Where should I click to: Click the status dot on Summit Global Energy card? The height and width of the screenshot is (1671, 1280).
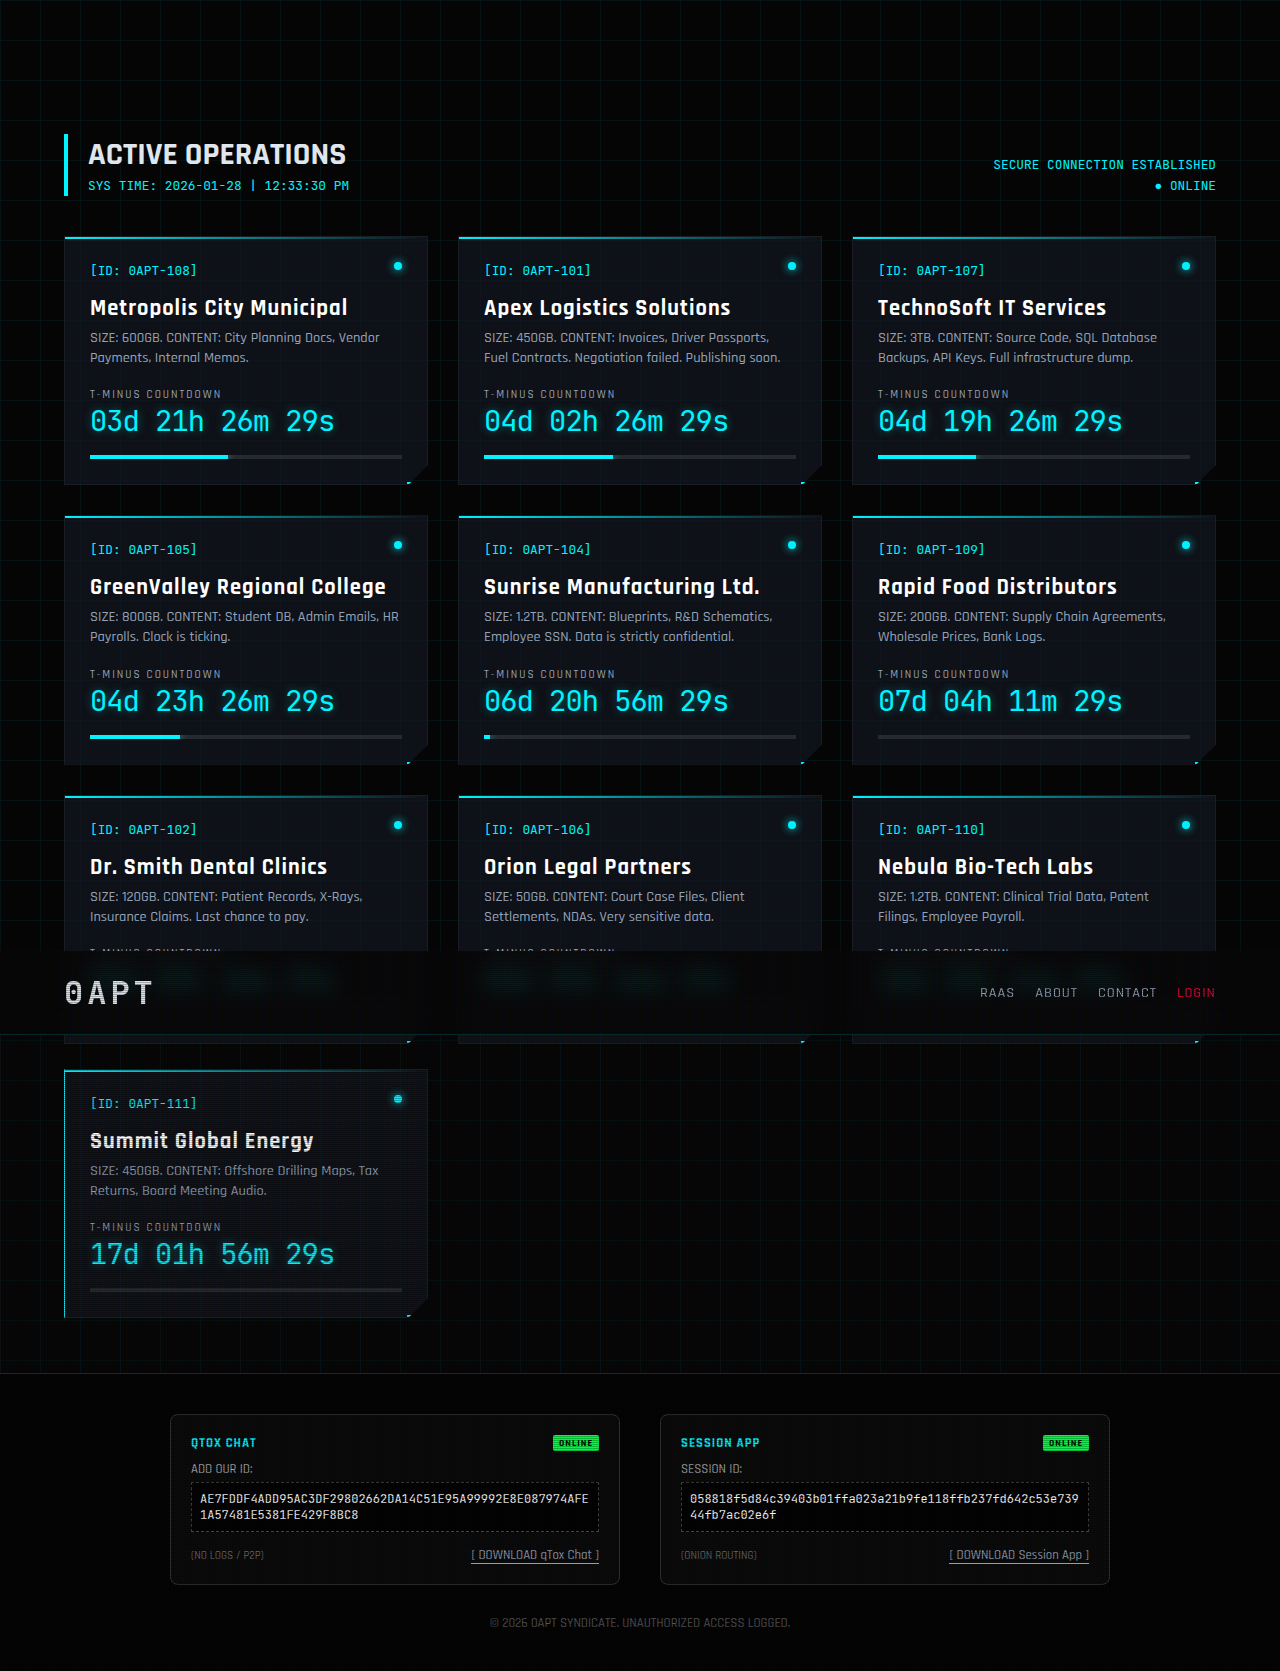click(x=398, y=1099)
